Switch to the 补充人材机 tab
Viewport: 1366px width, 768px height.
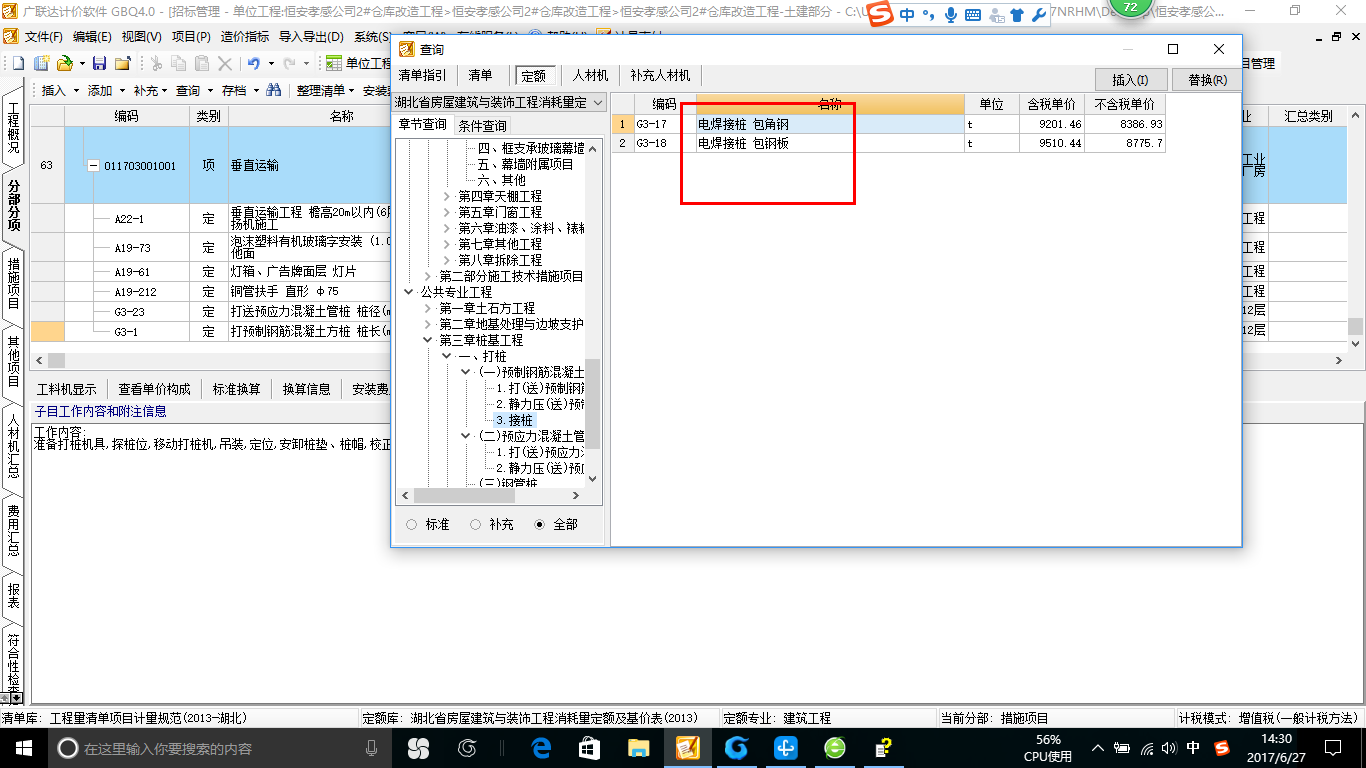tap(660, 76)
